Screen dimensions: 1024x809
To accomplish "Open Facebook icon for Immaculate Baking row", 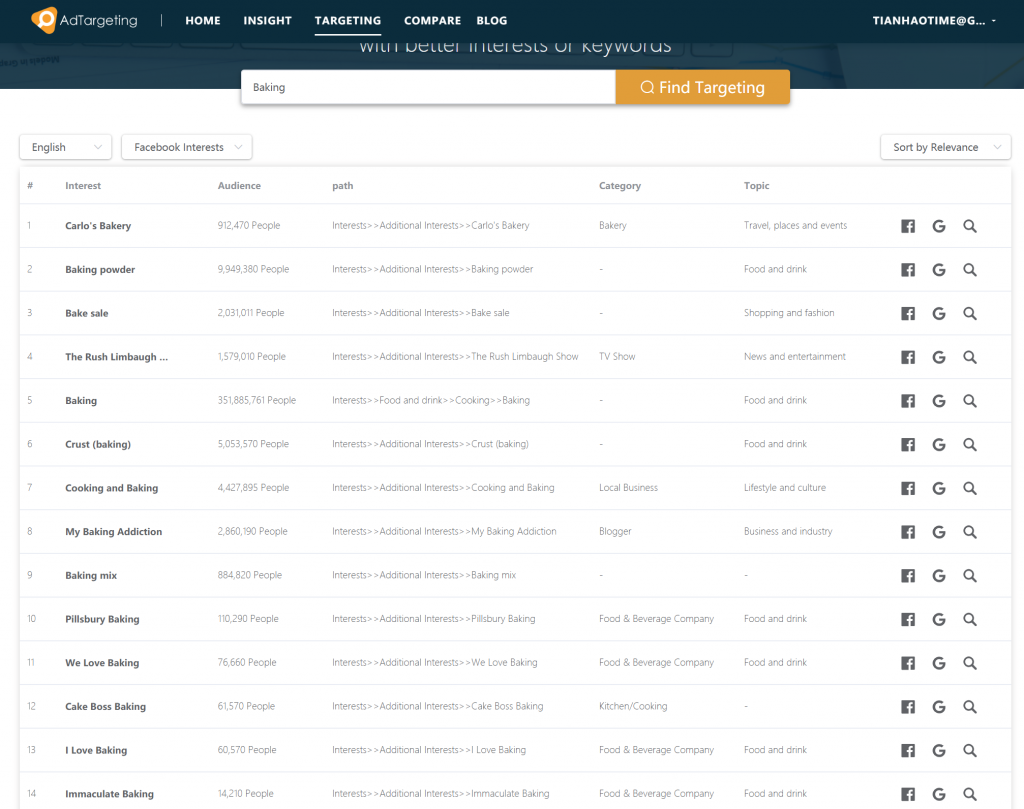I will coord(908,795).
